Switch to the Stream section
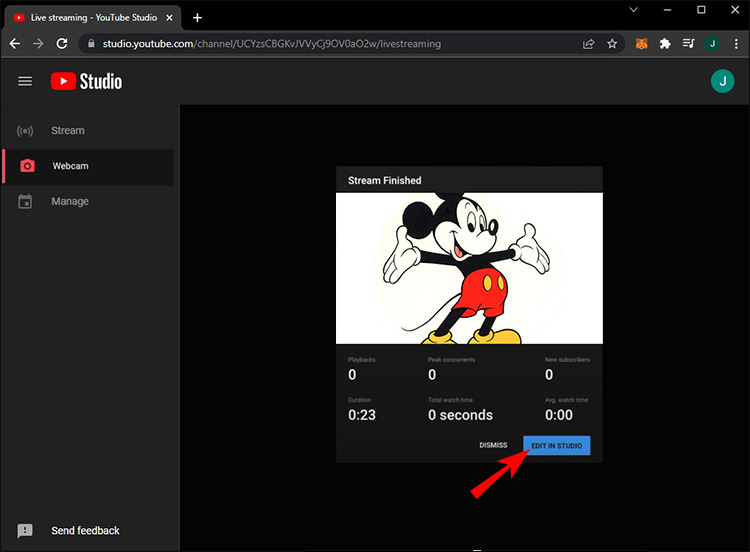 point(88,131)
